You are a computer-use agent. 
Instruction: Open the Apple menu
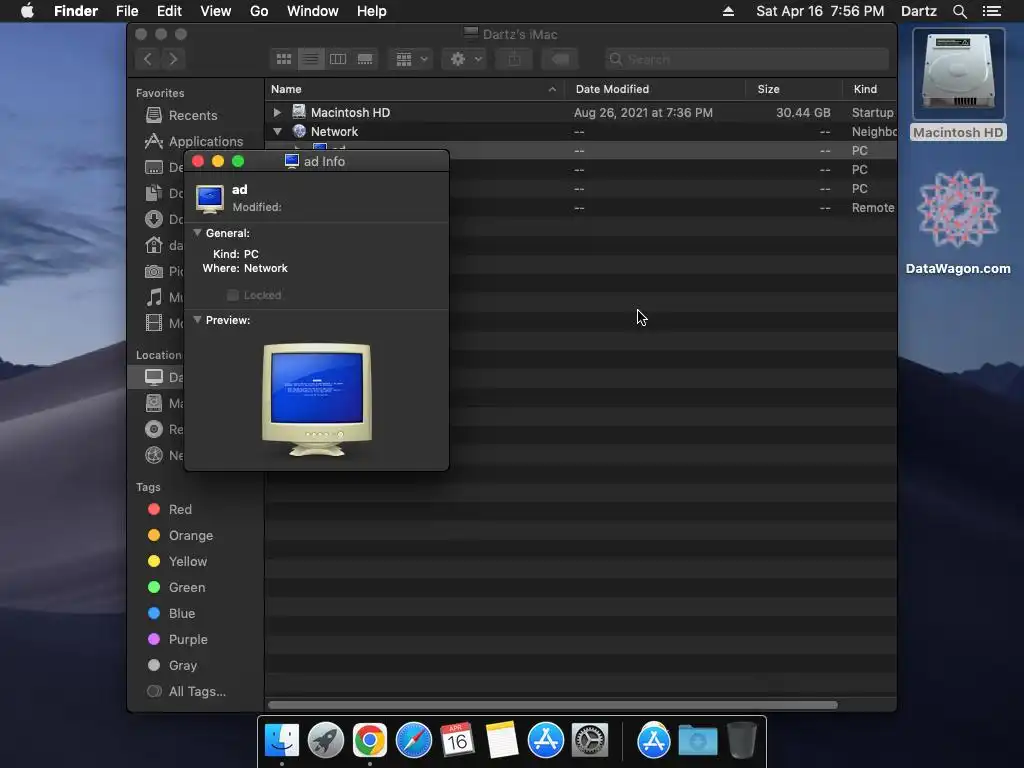[x=27, y=11]
